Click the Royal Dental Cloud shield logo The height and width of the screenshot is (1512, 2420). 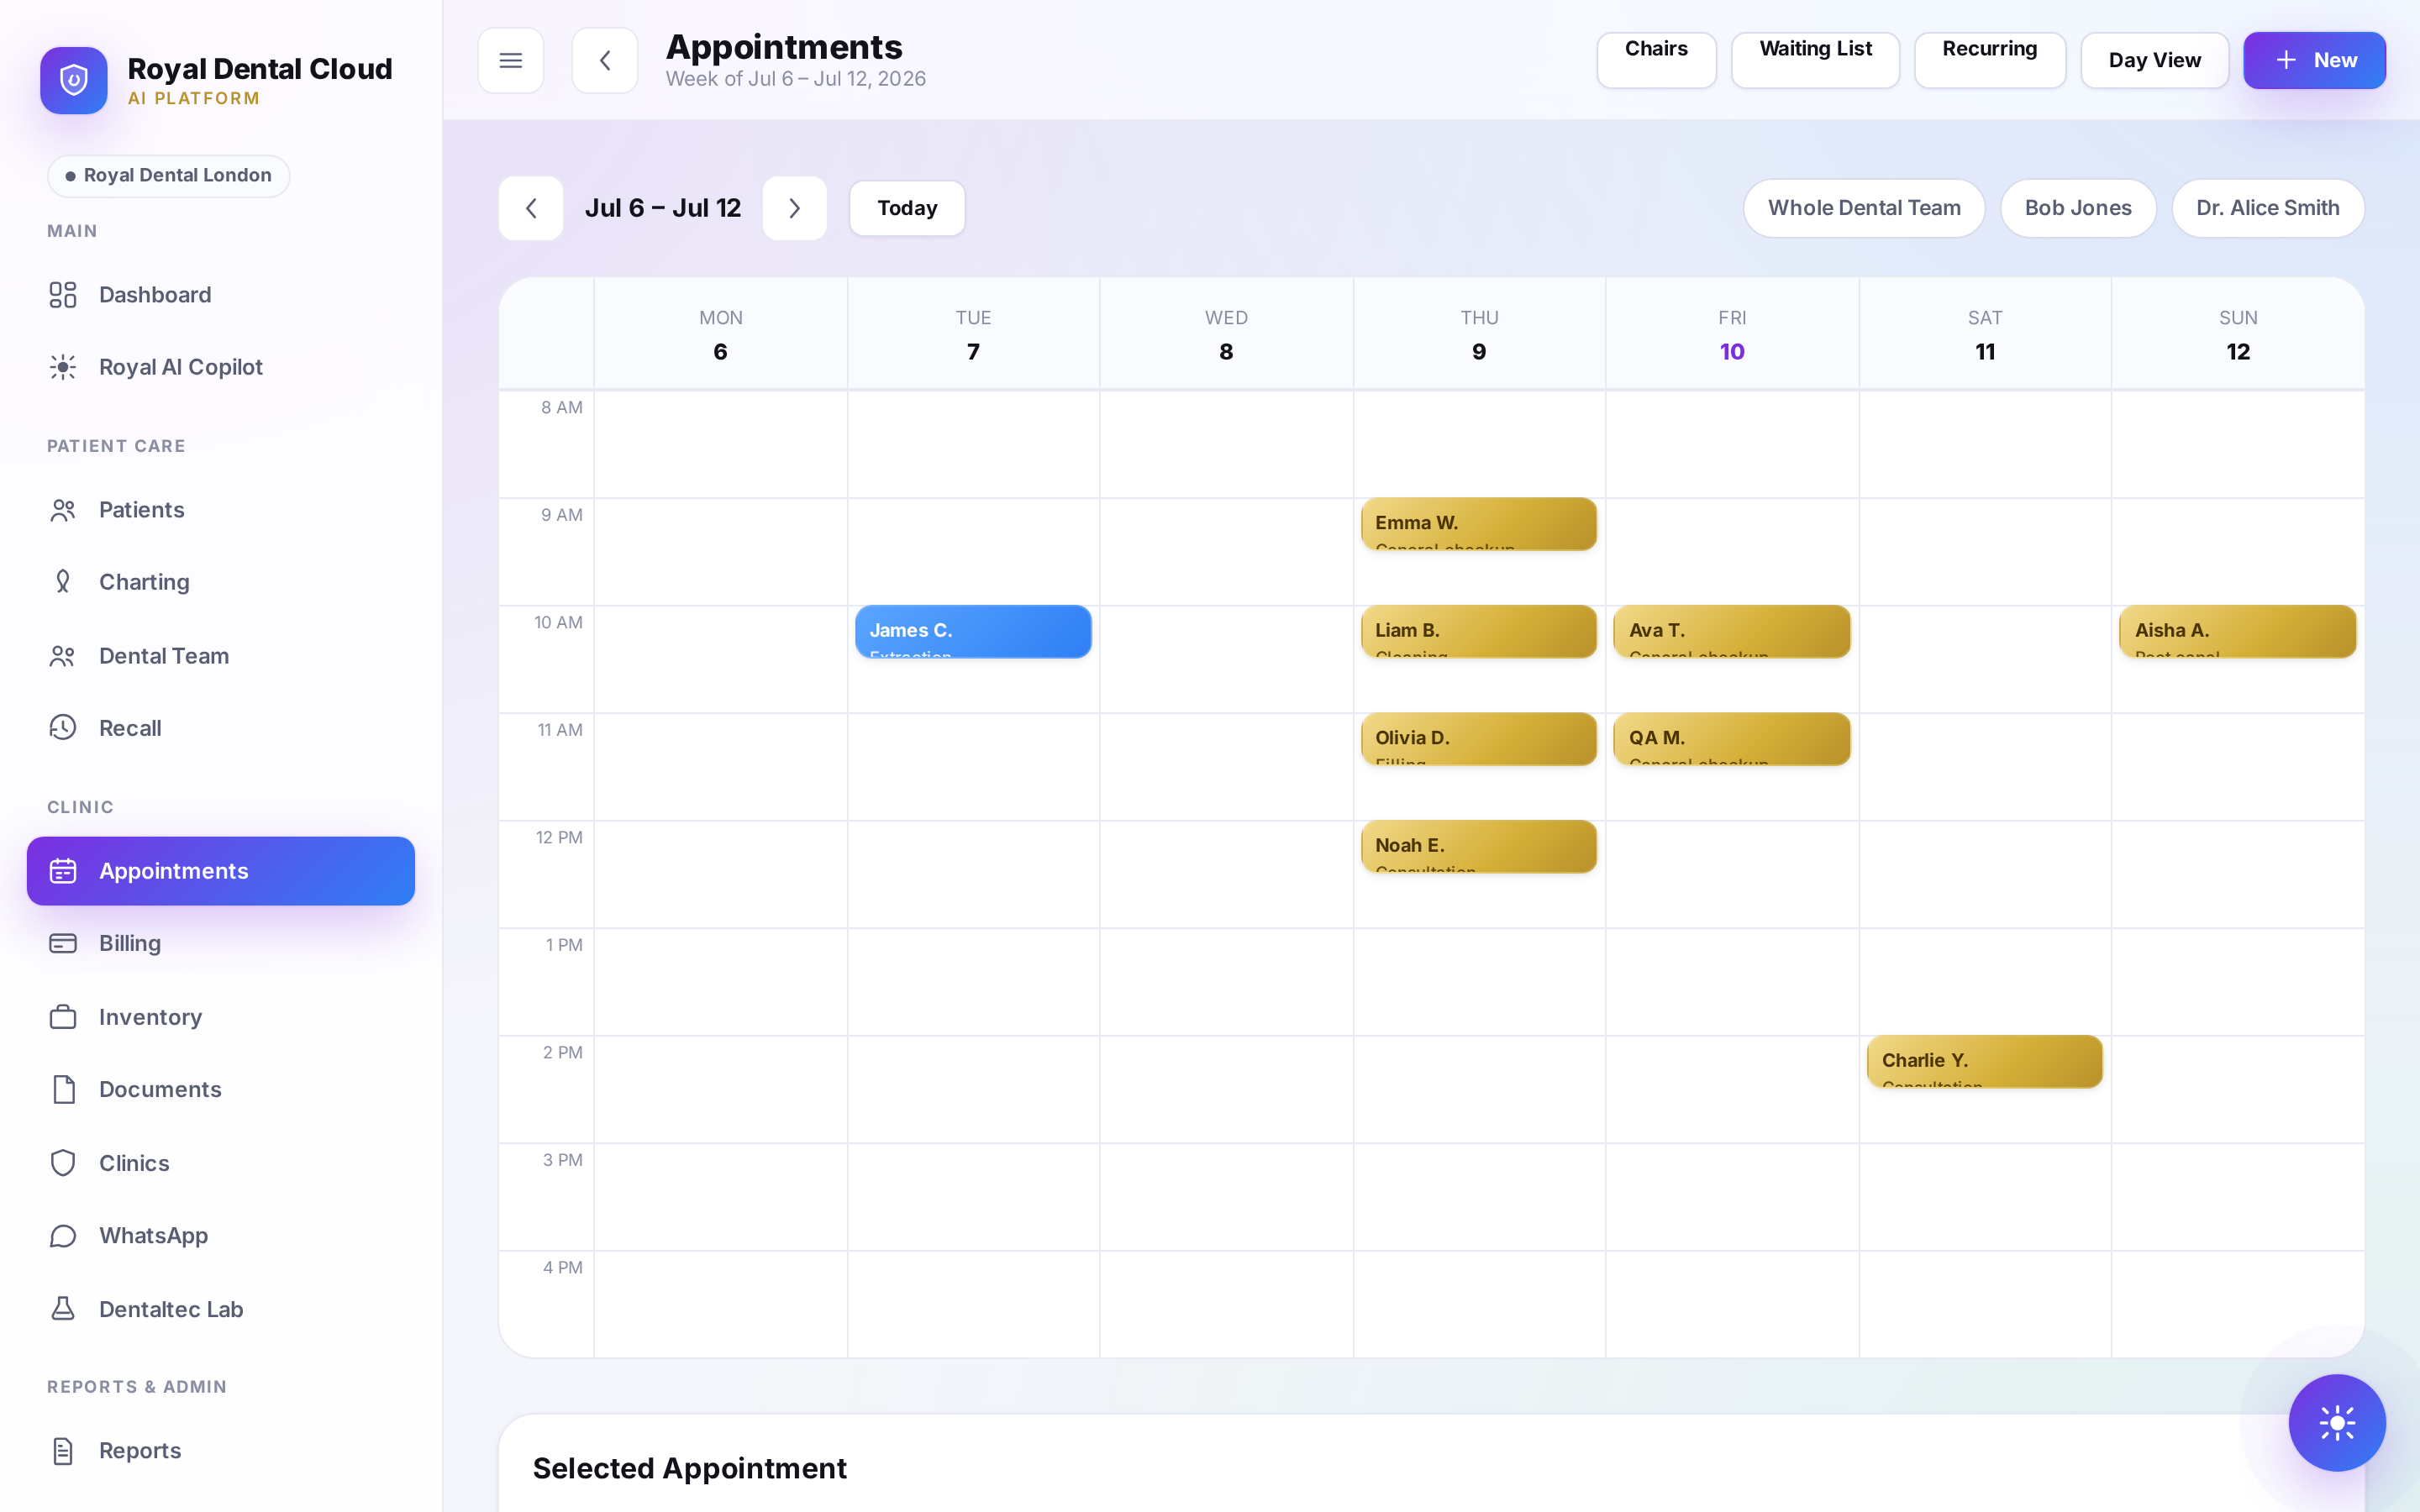tap(74, 80)
